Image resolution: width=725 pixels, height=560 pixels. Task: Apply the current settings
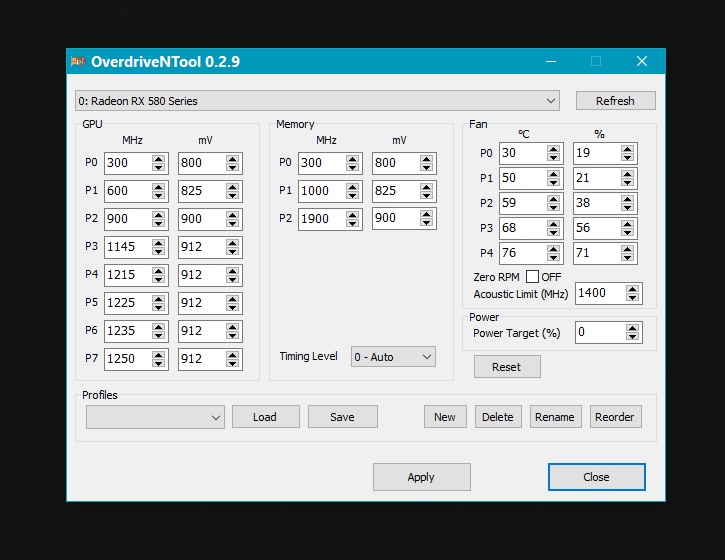pos(422,477)
